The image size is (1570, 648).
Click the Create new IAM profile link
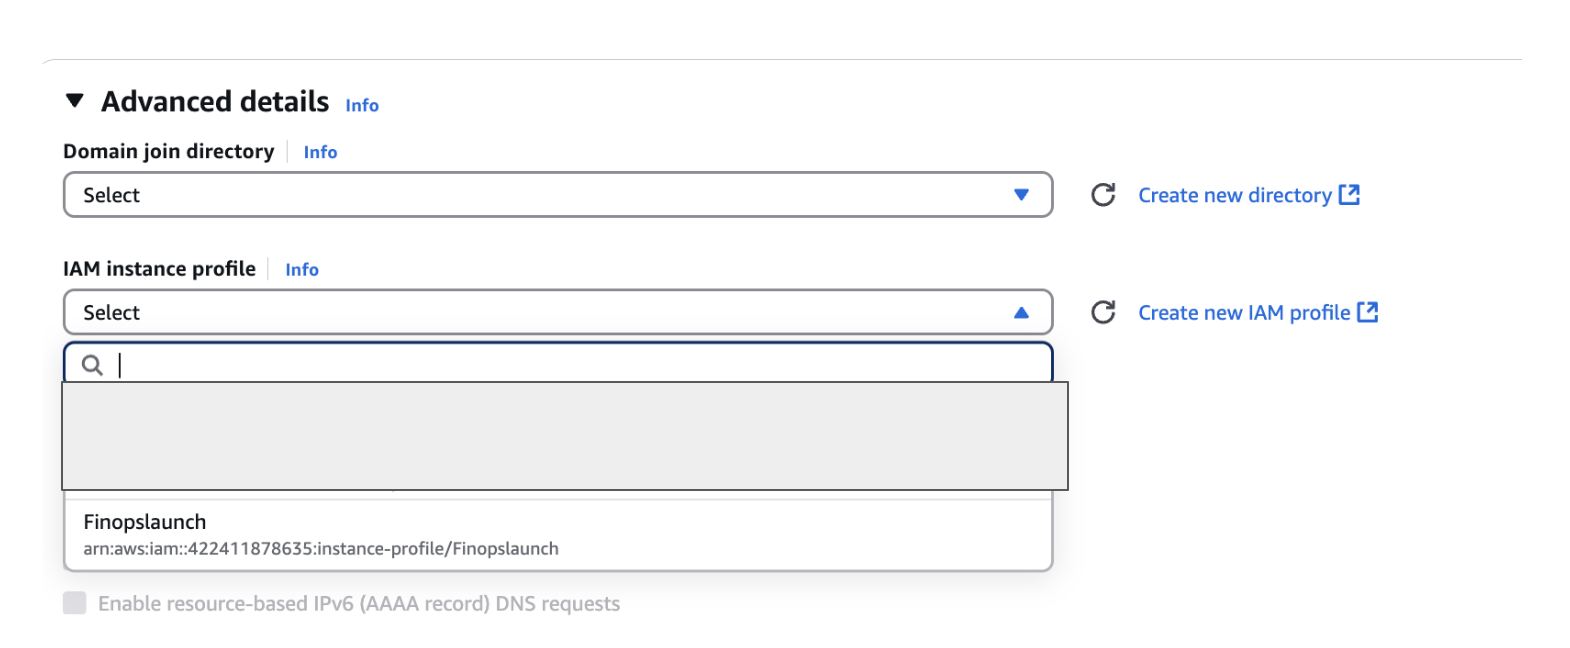point(1243,313)
